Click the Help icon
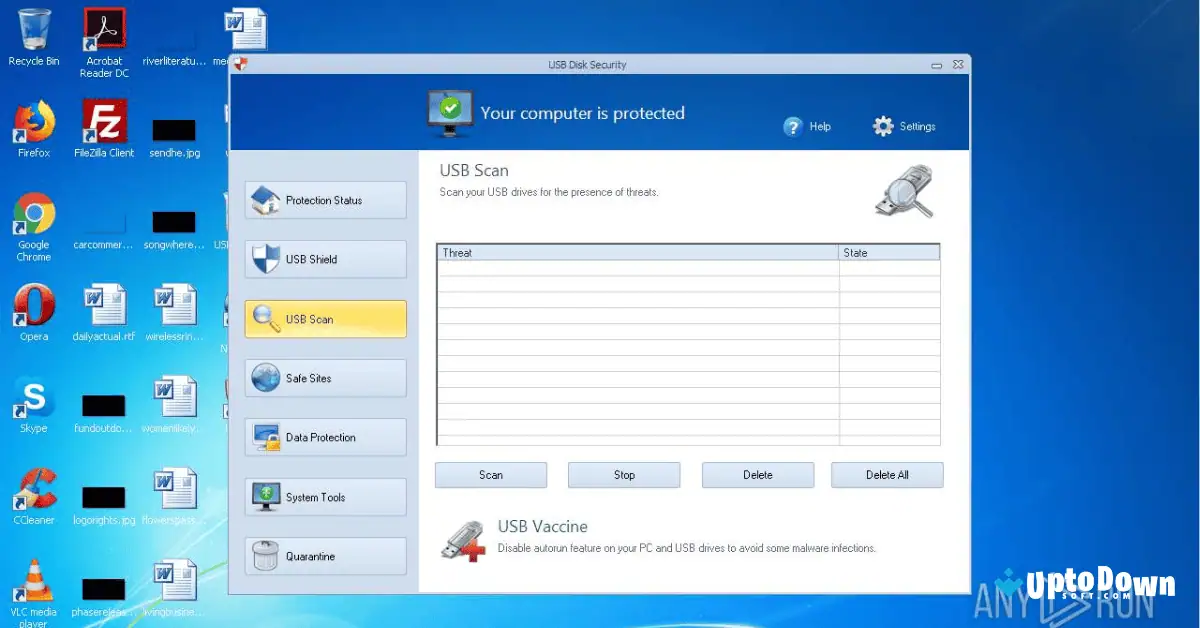Viewport: 1200px width, 628px height. pyautogui.click(x=794, y=126)
